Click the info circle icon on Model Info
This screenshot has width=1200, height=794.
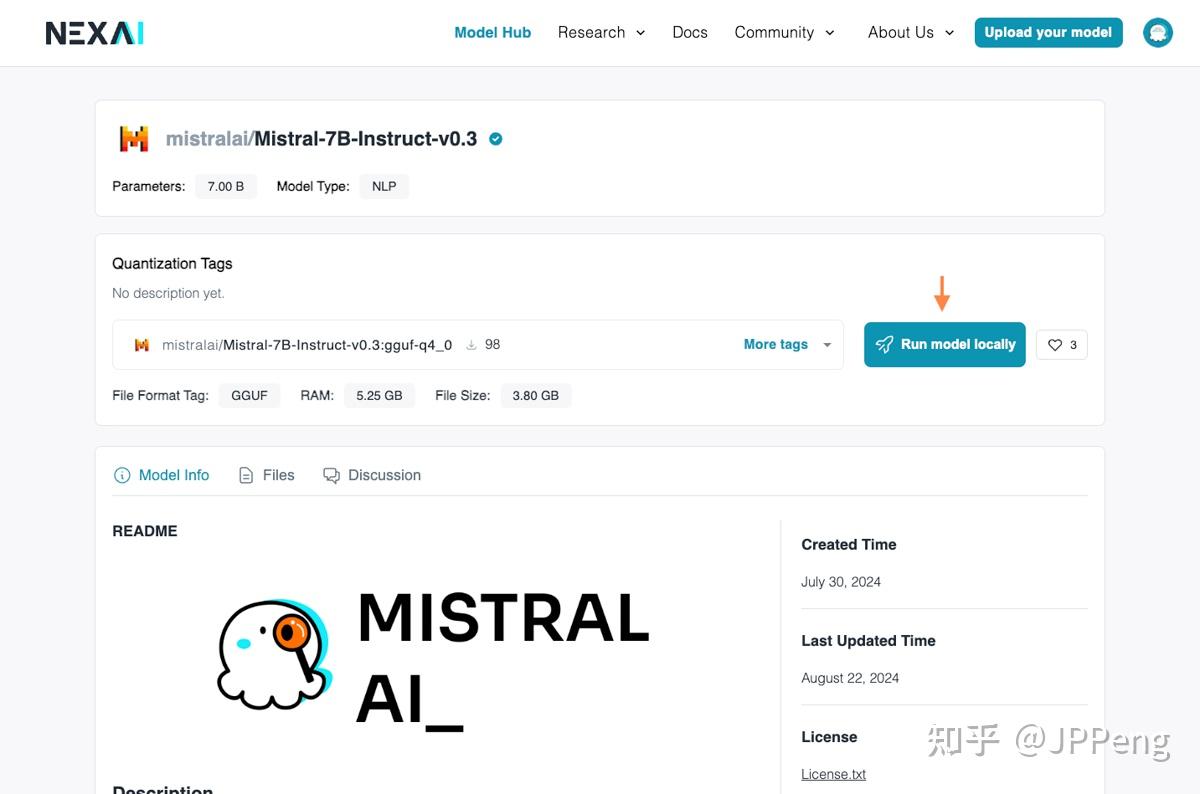(x=120, y=475)
